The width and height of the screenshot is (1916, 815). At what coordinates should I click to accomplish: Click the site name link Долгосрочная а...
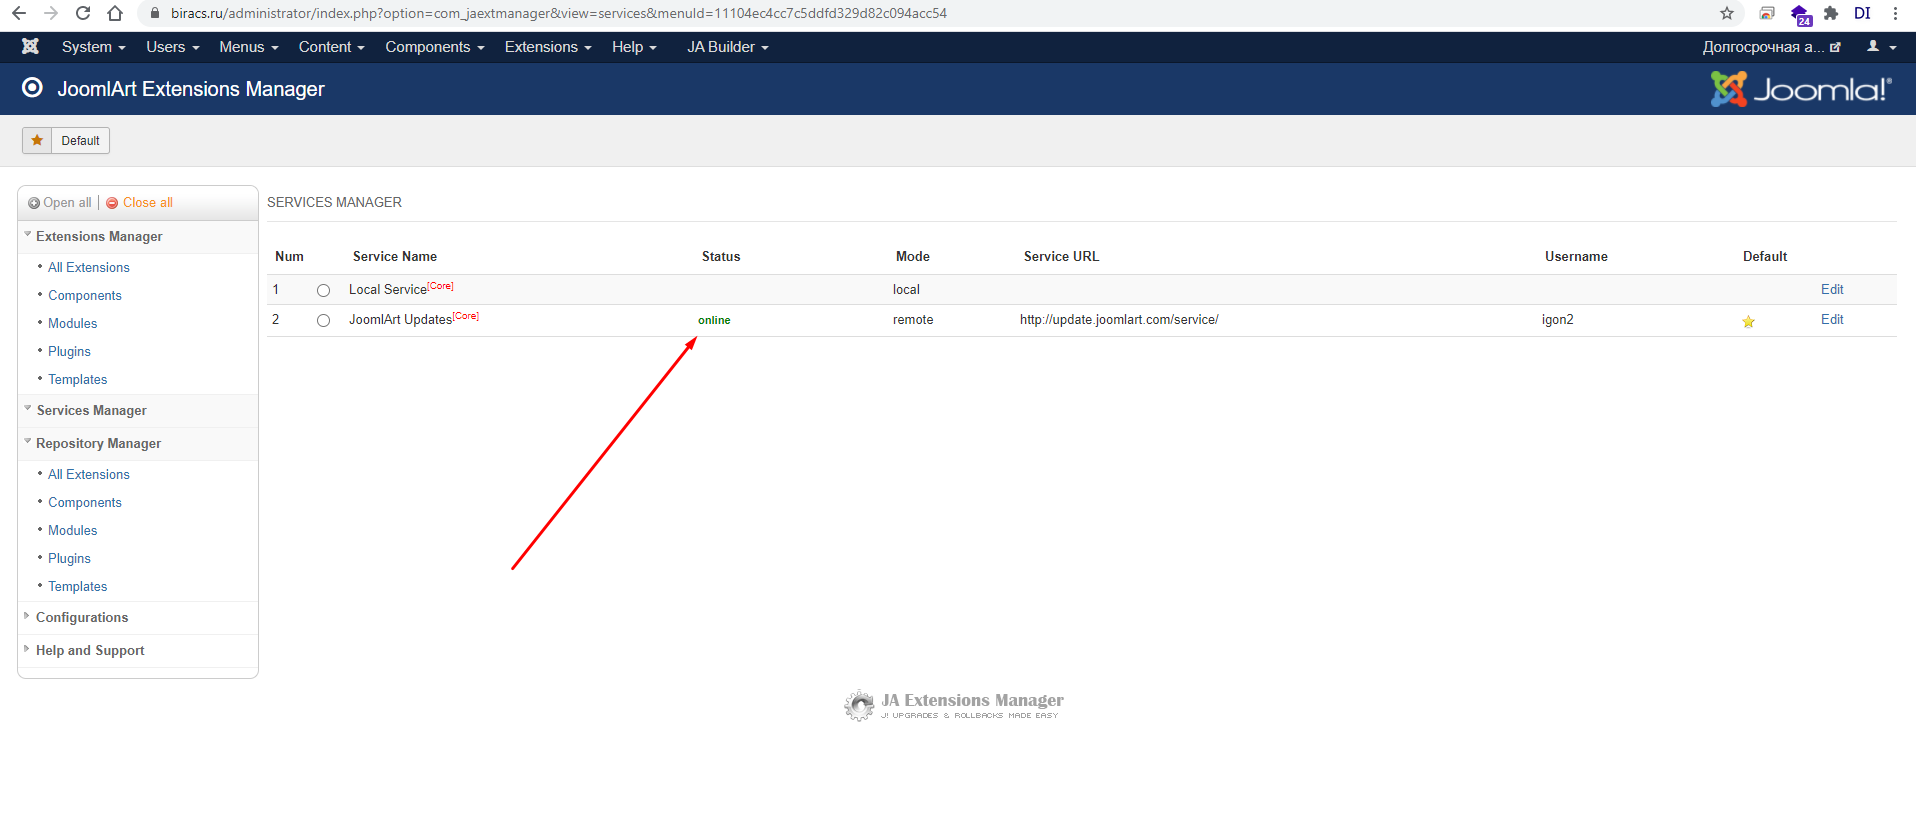click(1771, 47)
